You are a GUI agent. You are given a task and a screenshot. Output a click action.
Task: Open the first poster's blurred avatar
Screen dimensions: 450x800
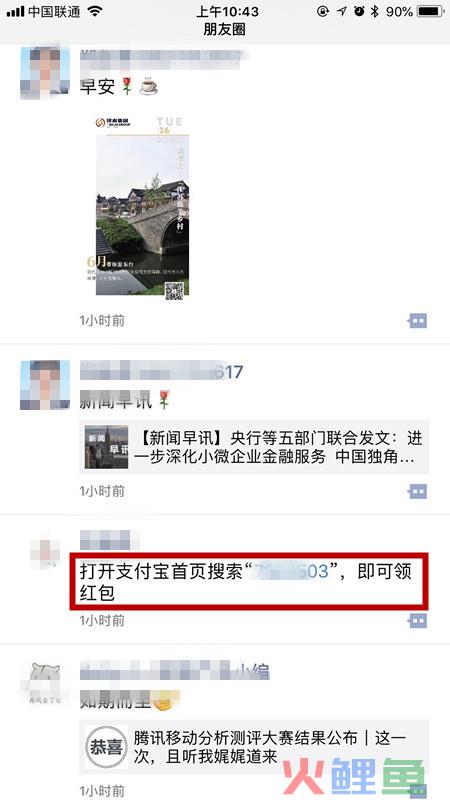45,72
